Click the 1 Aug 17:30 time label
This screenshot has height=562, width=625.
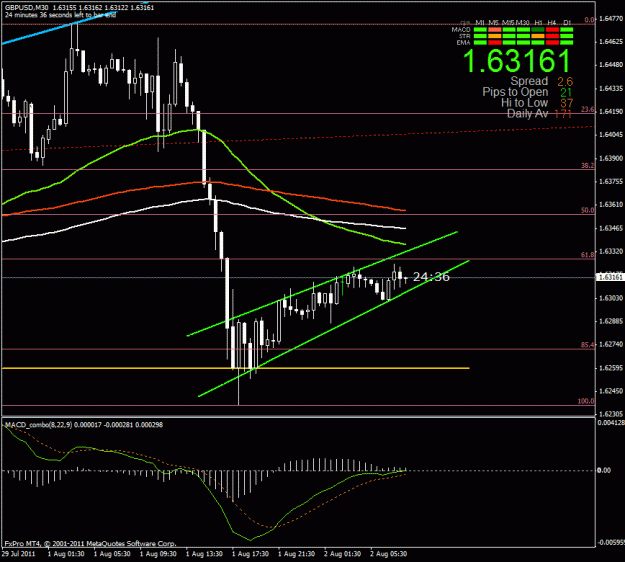coord(251,554)
